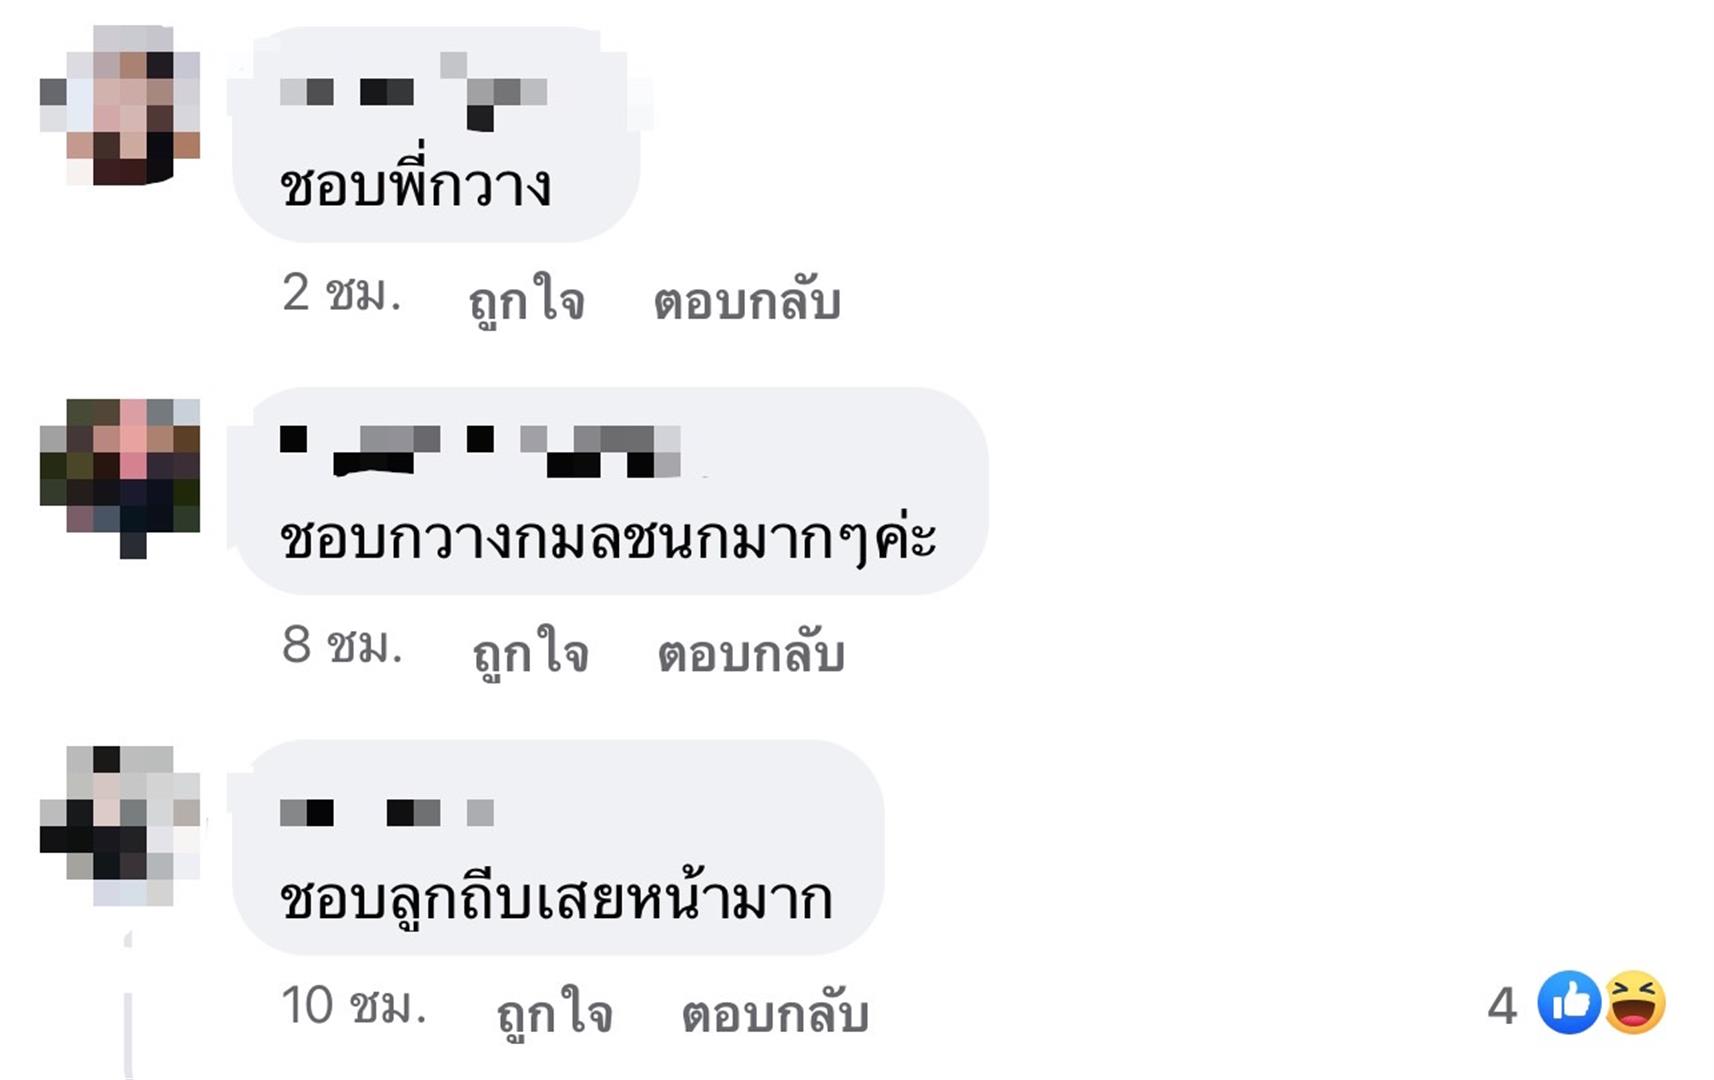Open avatar of the ชอบลูกถีบเสยหน้ามาก commenter

[x=120, y=825]
